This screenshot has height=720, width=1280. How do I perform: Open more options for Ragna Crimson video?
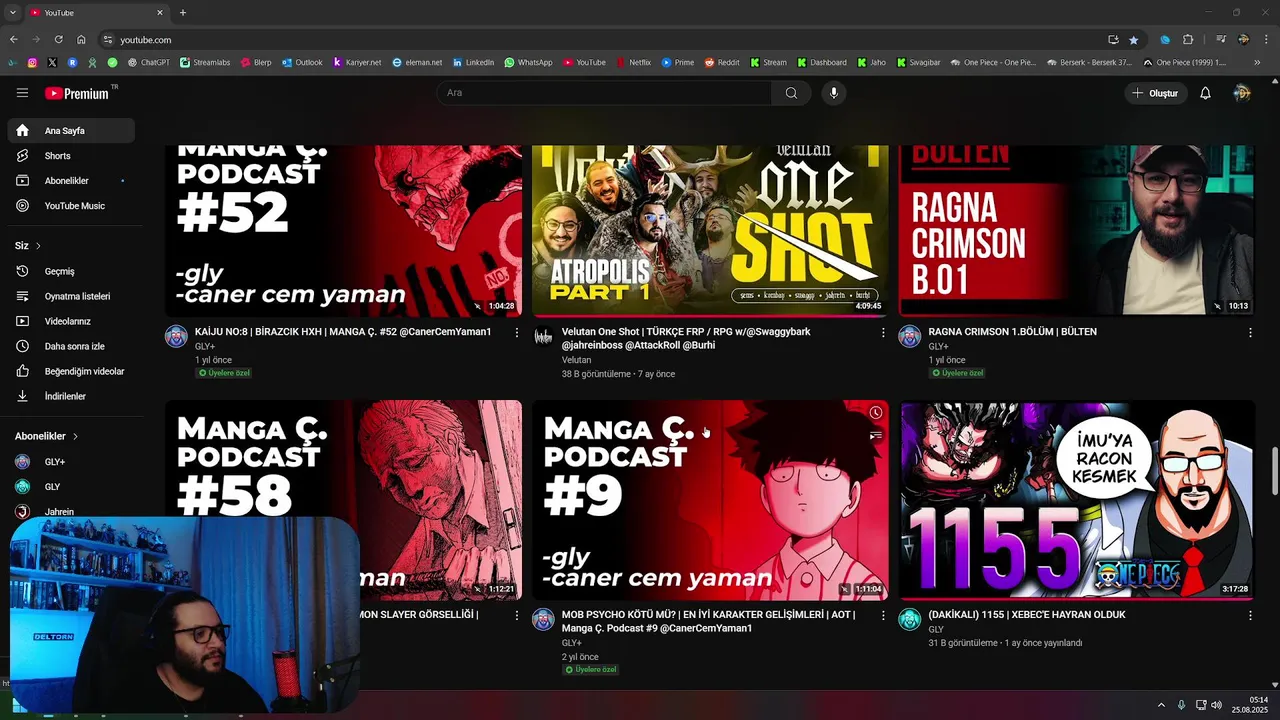pos(1250,332)
